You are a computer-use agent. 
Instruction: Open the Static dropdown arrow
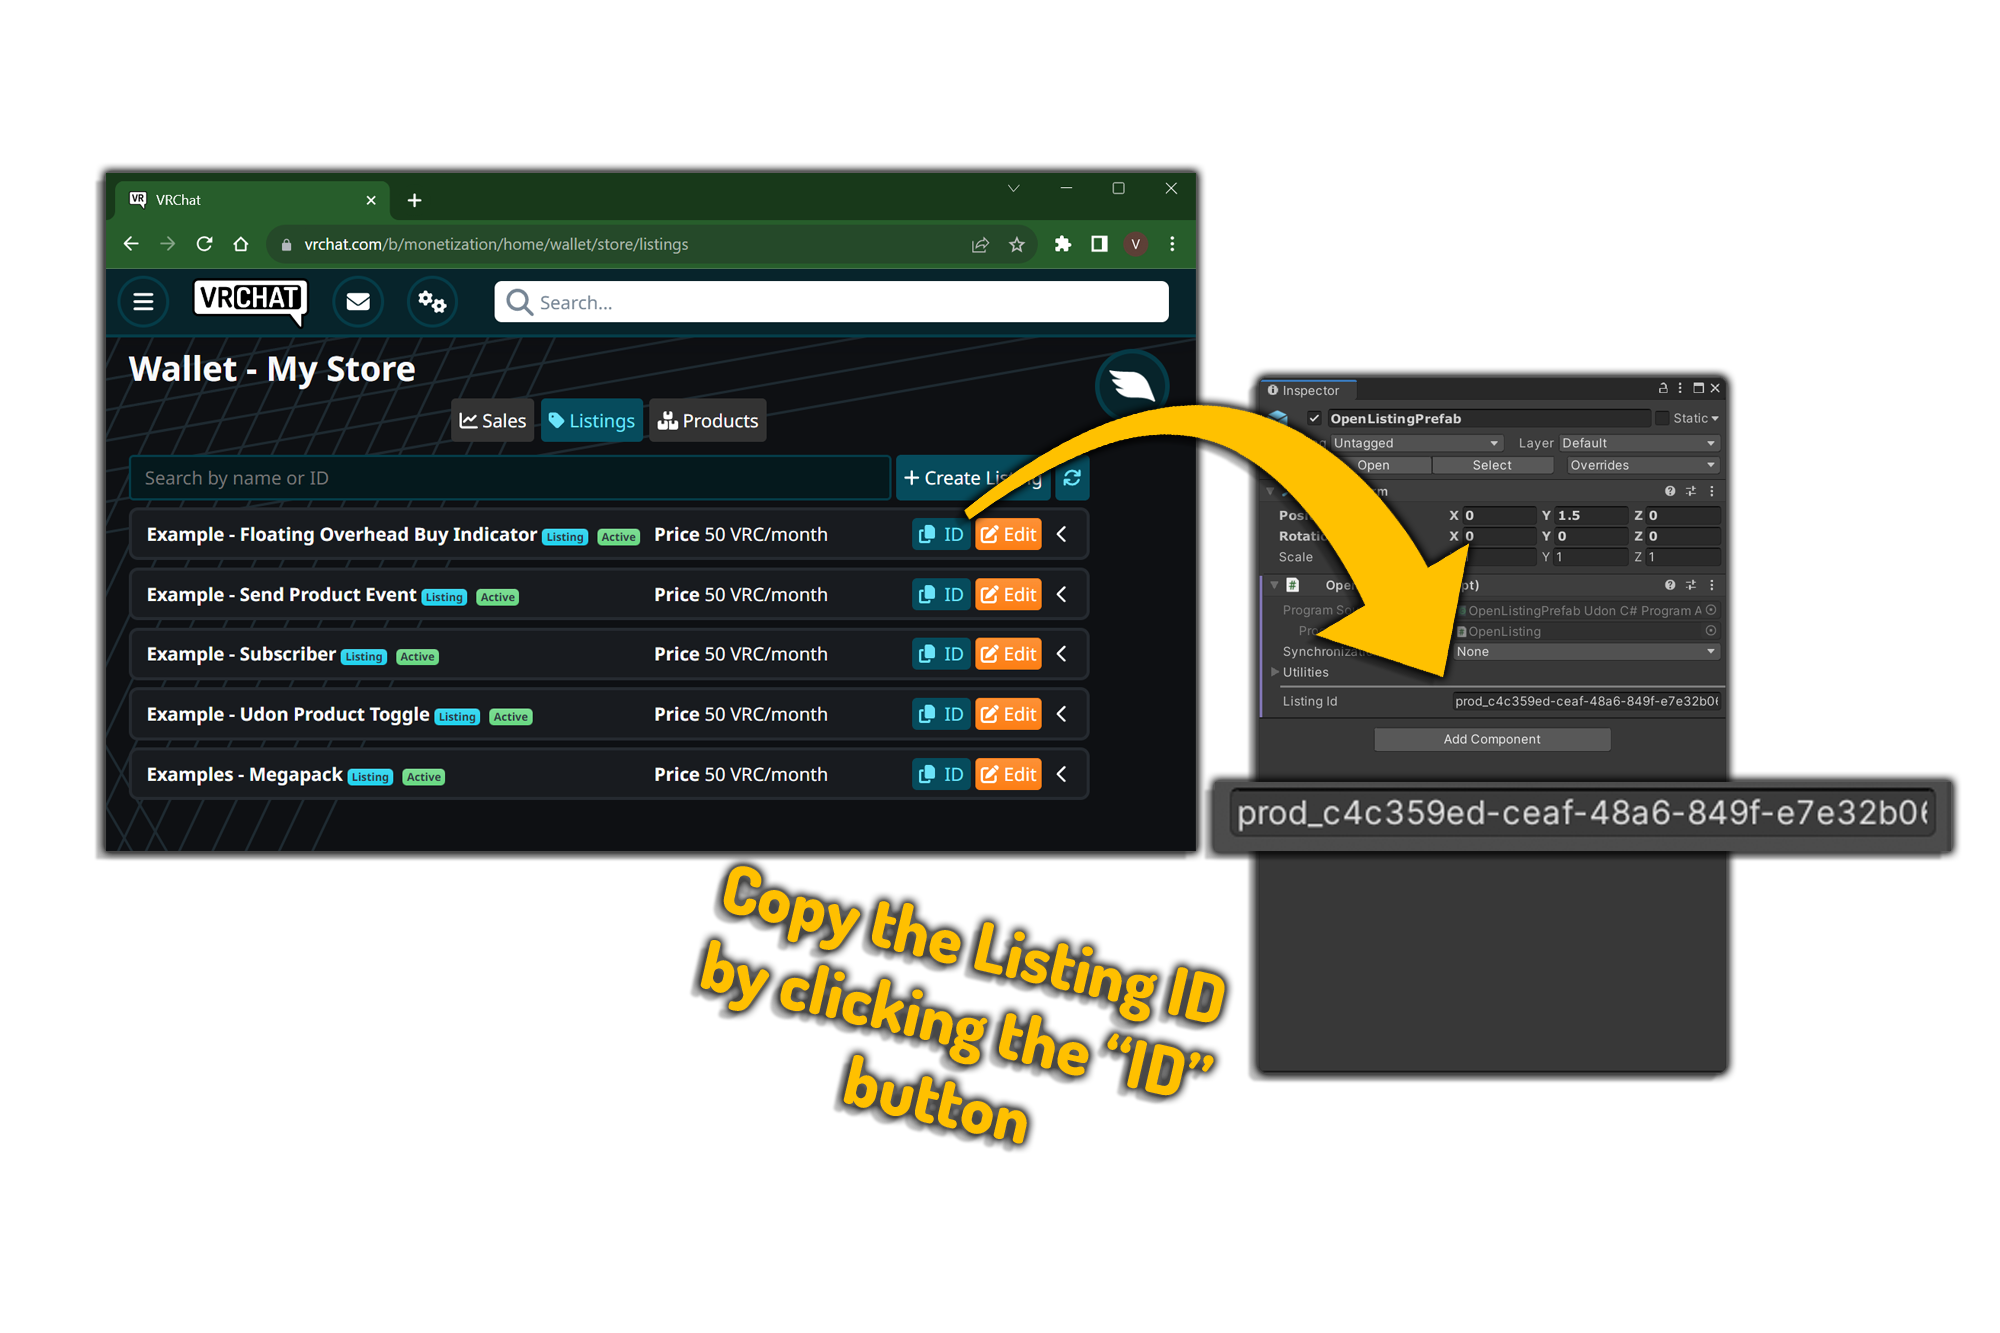pos(1715,418)
